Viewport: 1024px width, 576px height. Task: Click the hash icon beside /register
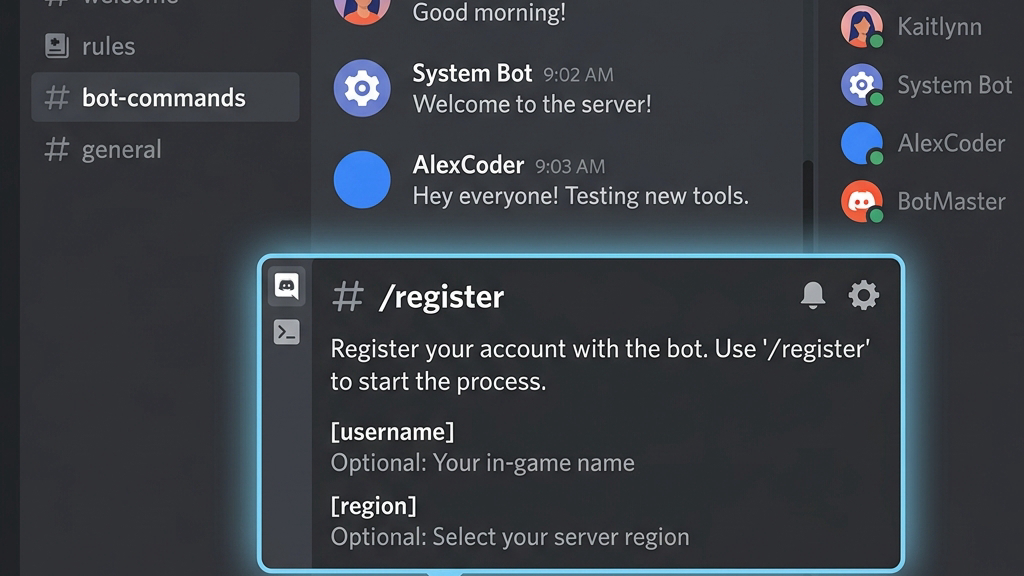coord(347,296)
